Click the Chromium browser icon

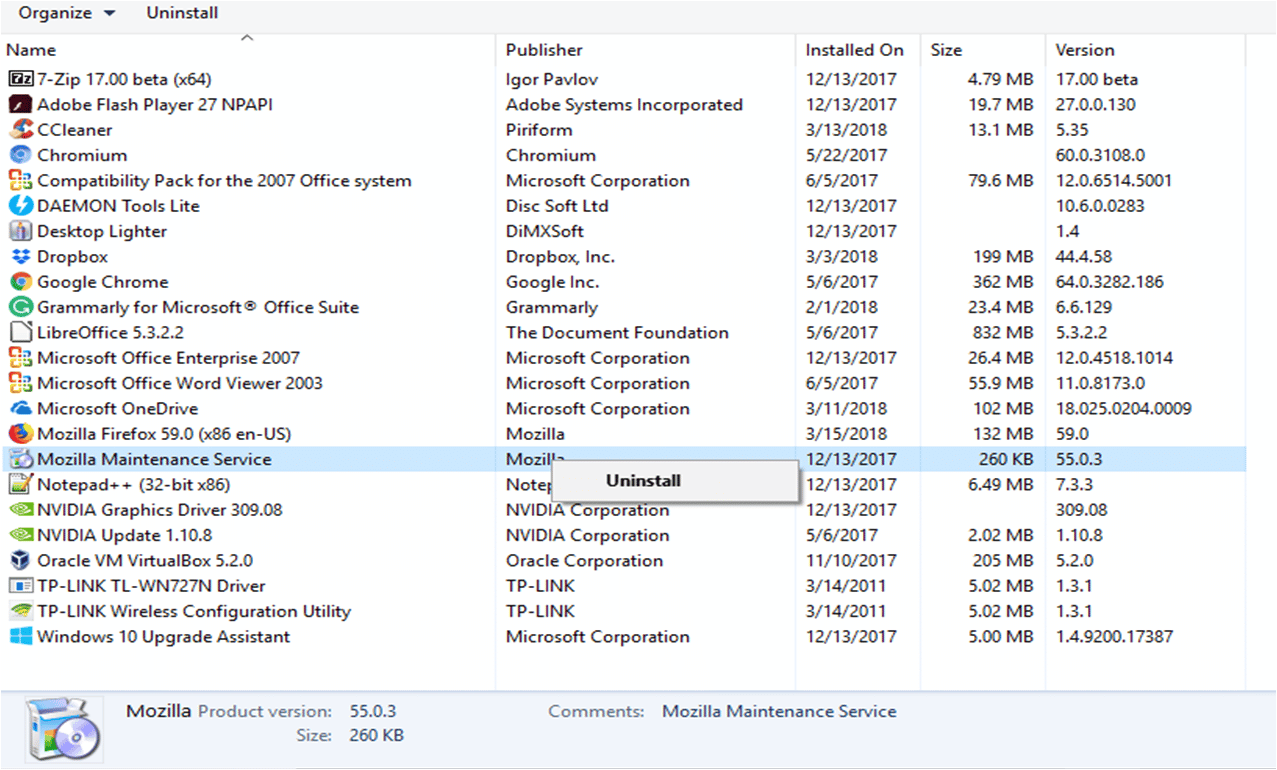coord(21,155)
